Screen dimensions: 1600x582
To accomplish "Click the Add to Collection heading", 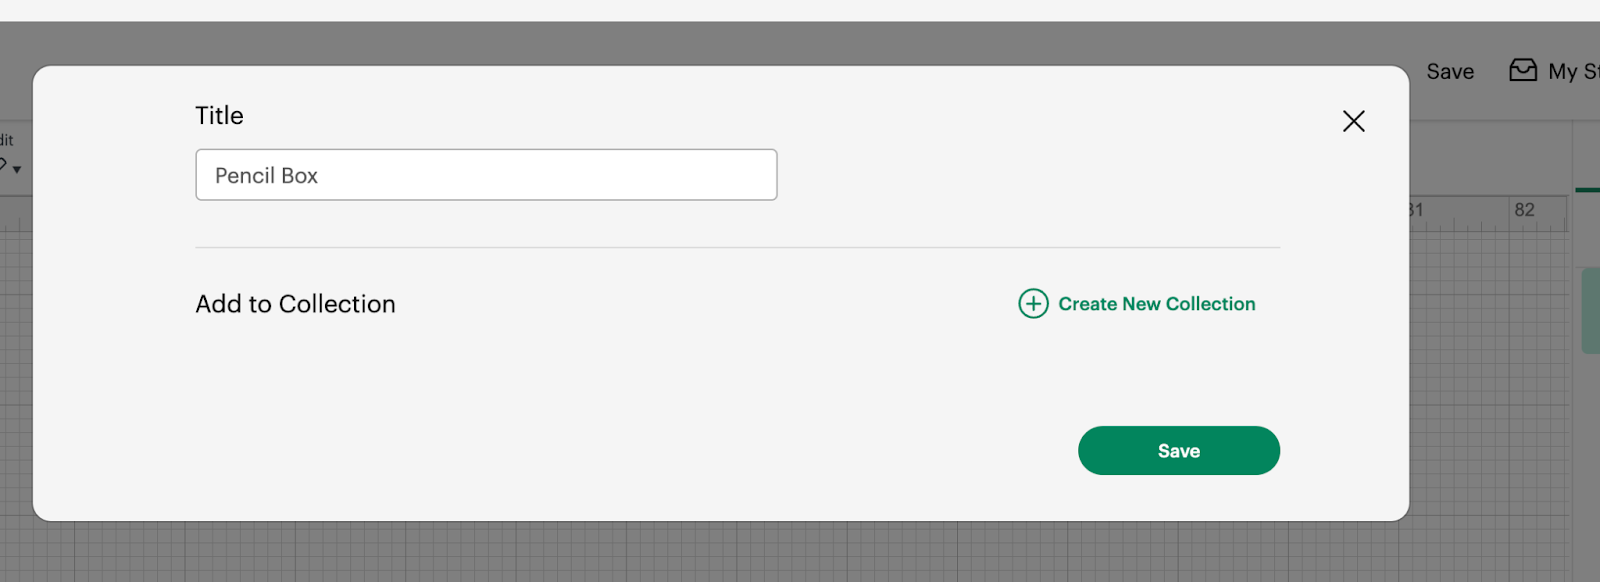I will click(295, 303).
